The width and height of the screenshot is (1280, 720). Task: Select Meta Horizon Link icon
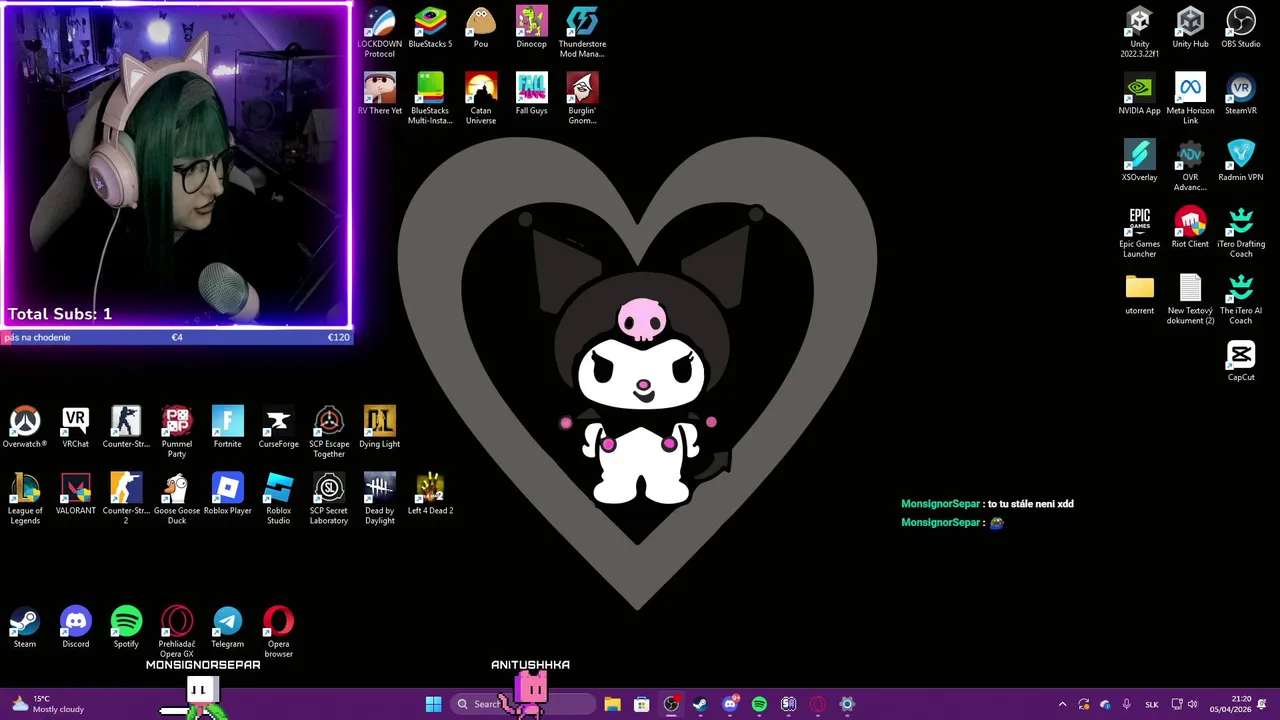point(1190,99)
